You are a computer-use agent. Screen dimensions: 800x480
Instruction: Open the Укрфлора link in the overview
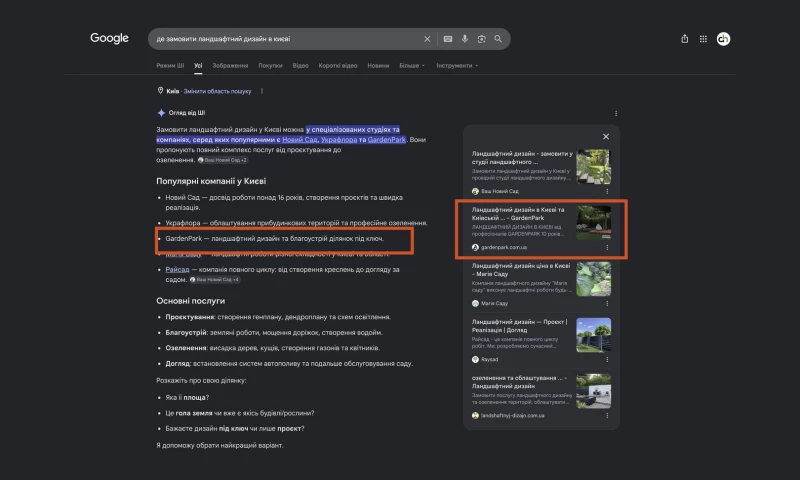click(x=339, y=139)
